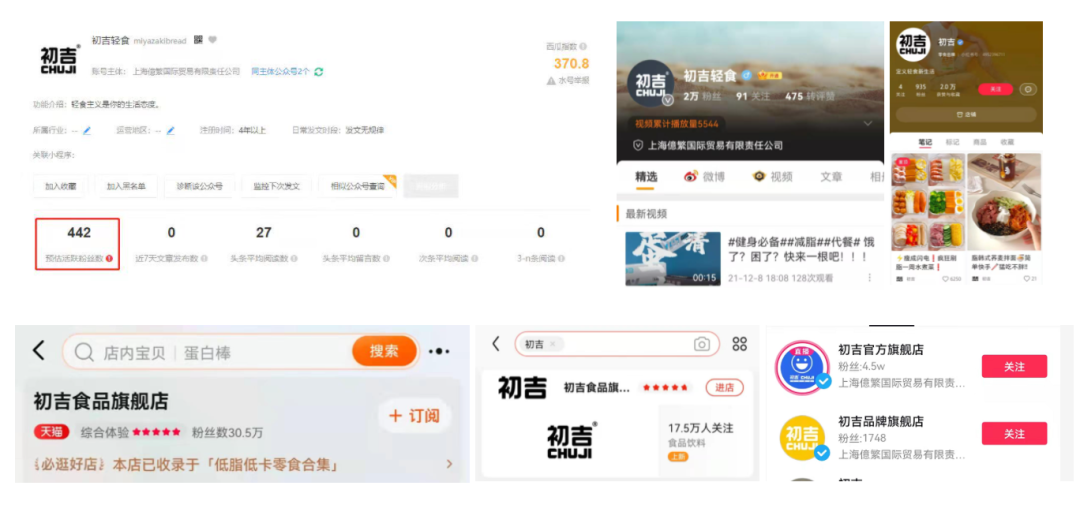Go back with Tmall store's arrow
The height and width of the screenshot is (512, 1080).
(x=39, y=351)
